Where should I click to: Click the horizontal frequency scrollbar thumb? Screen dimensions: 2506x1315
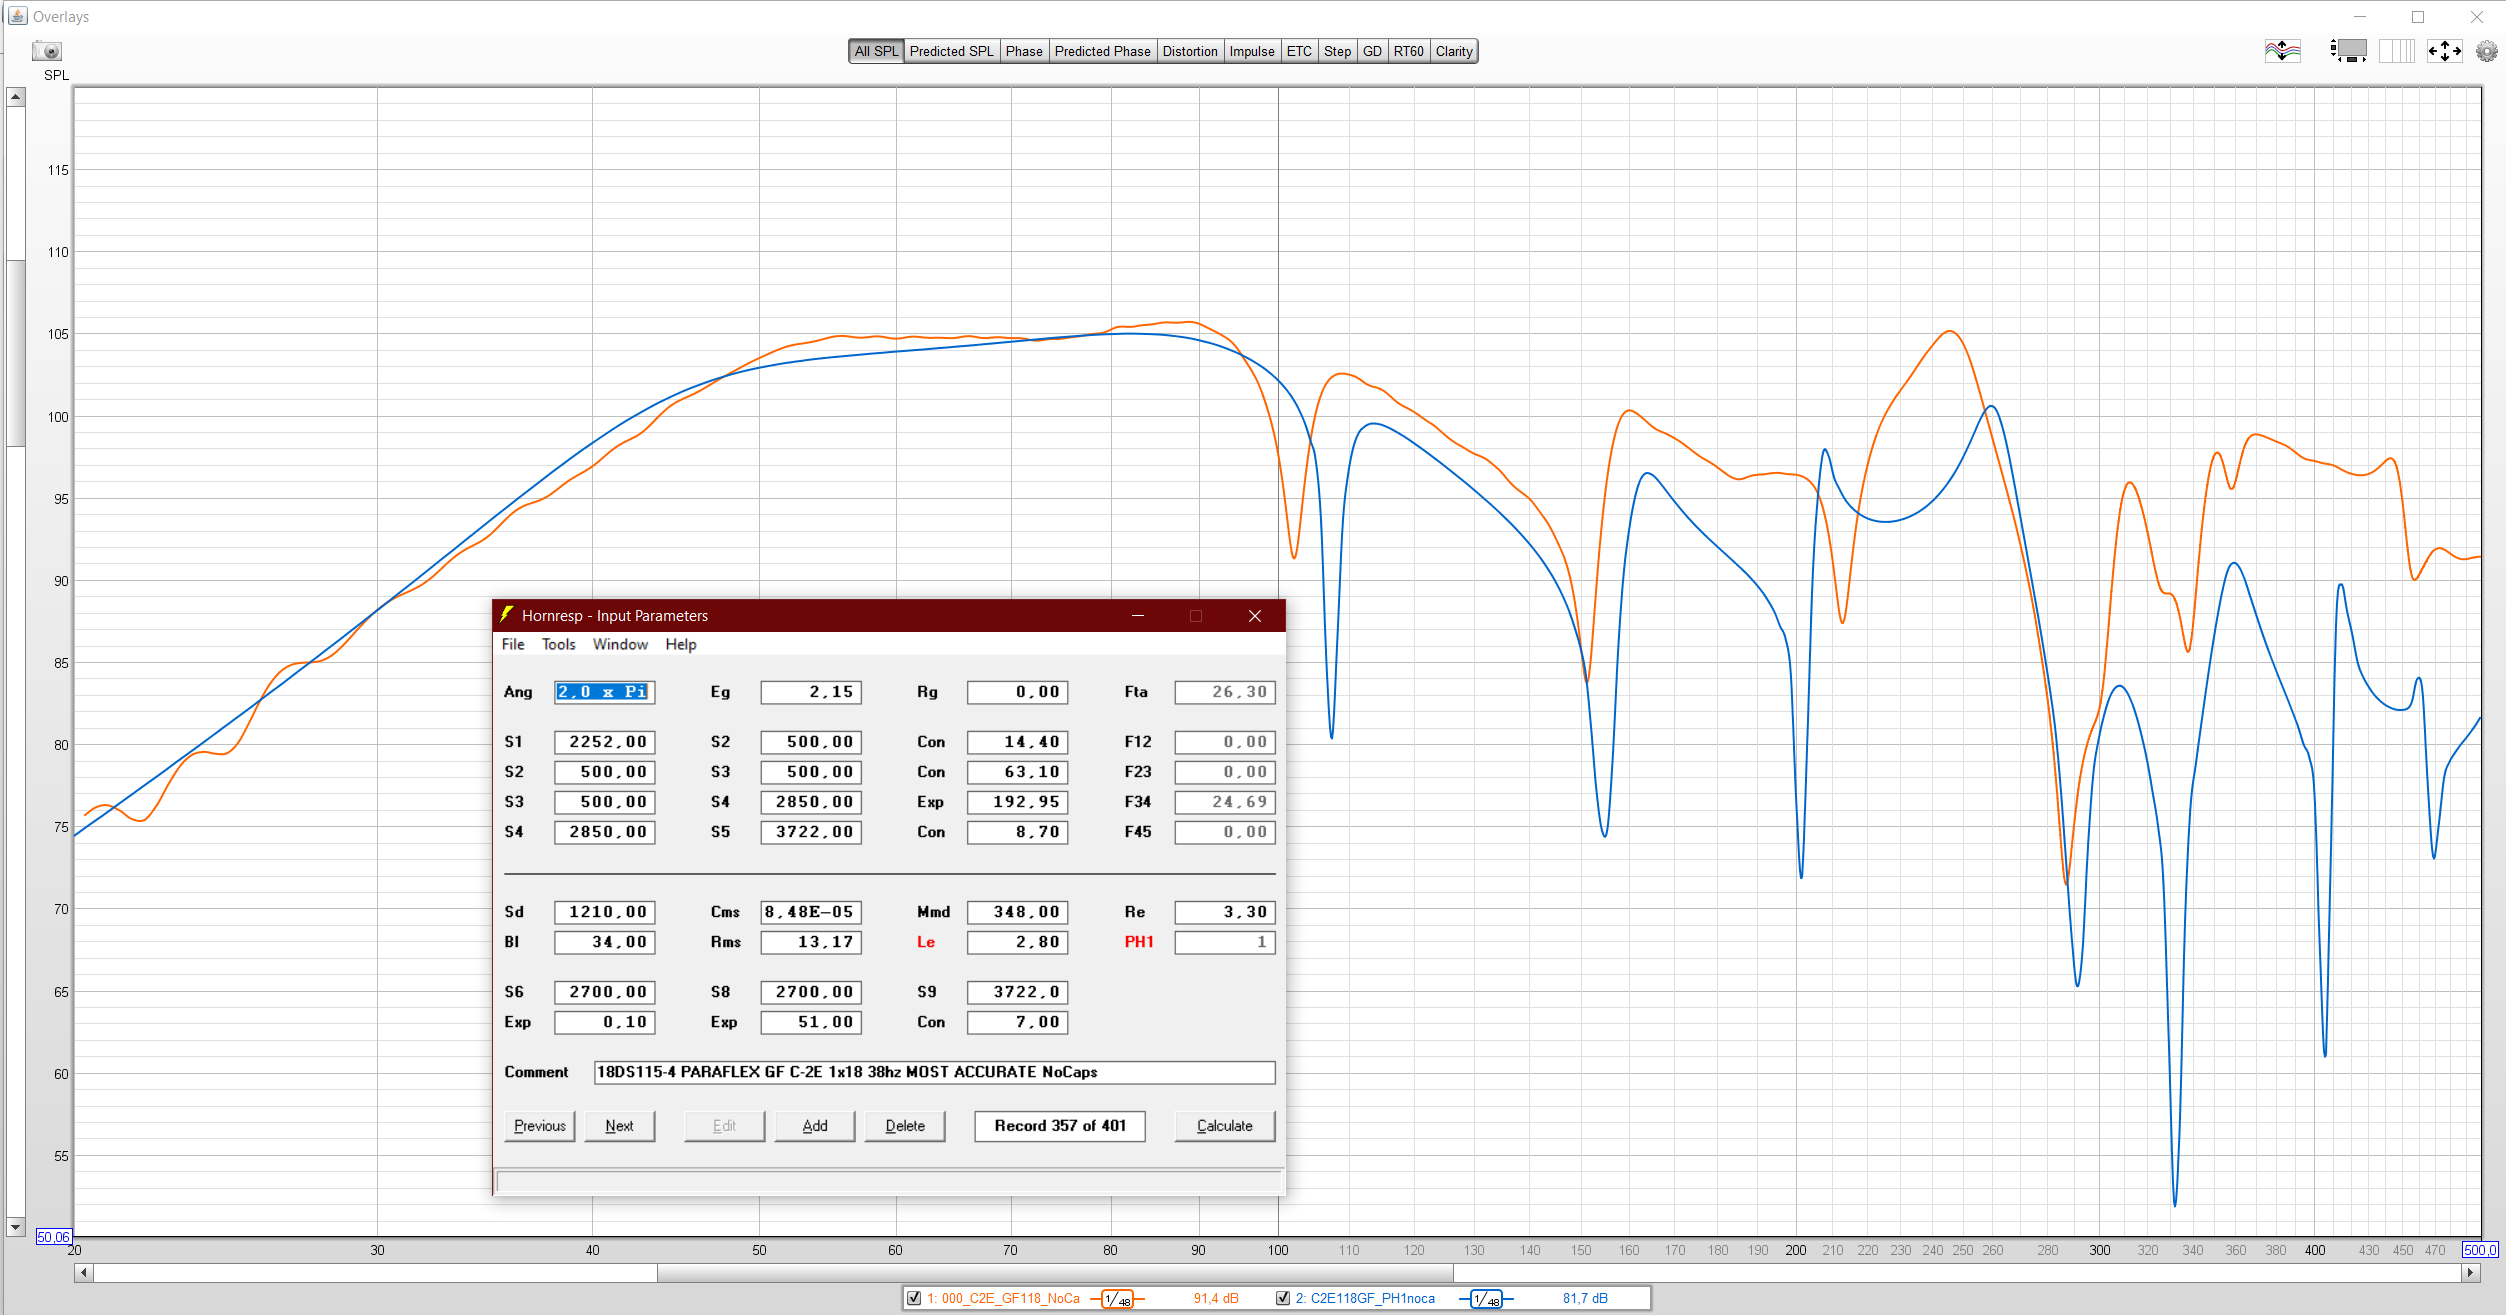click(x=1055, y=1273)
